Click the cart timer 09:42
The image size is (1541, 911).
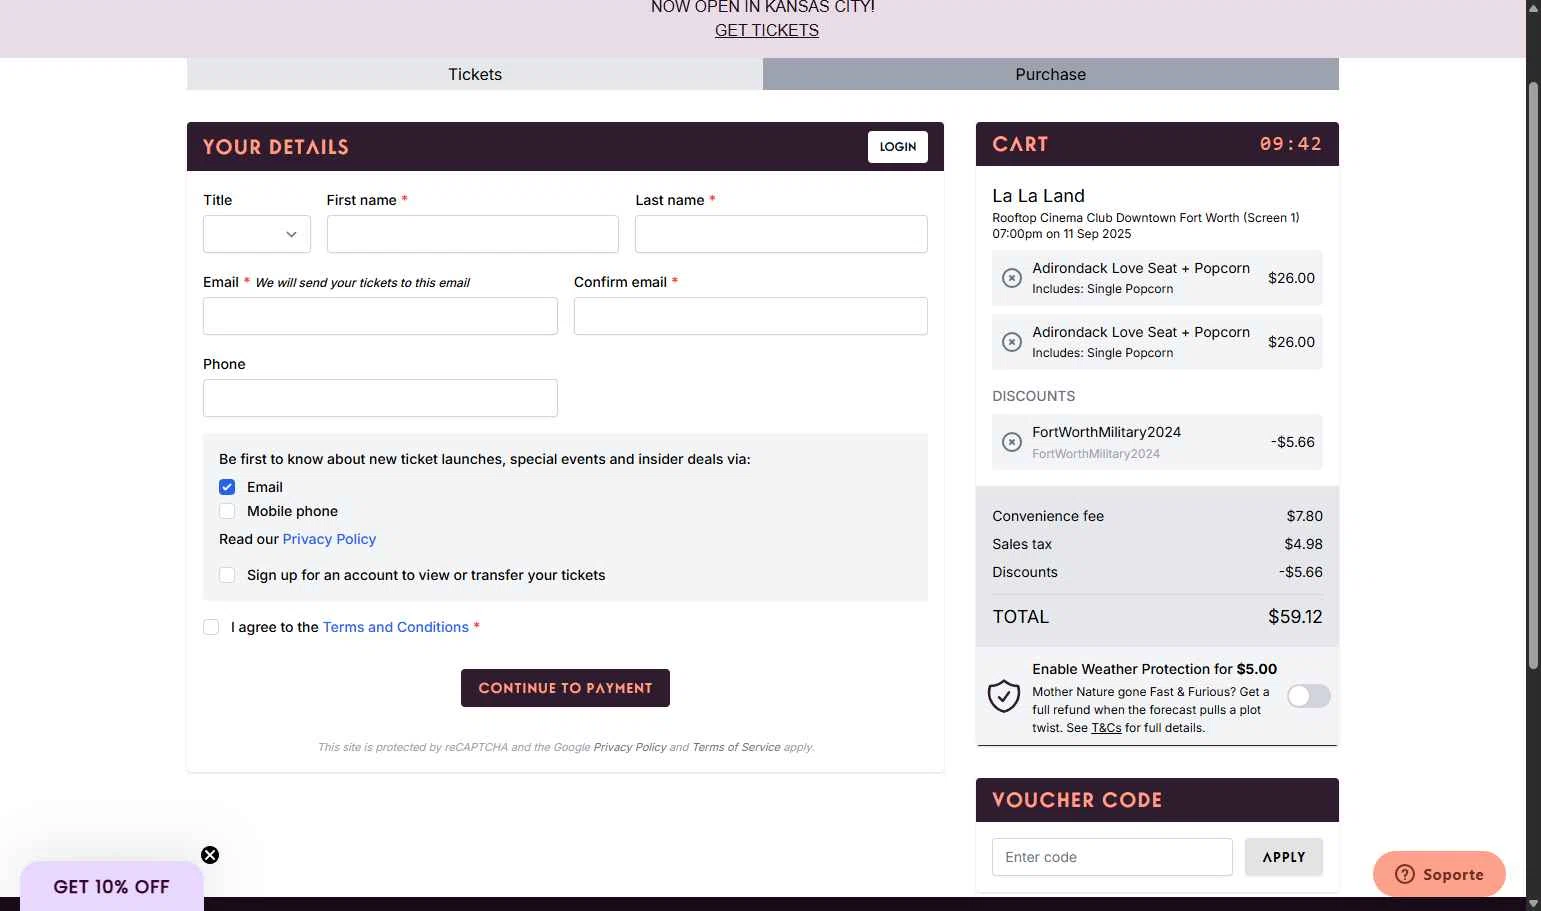pos(1290,144)
